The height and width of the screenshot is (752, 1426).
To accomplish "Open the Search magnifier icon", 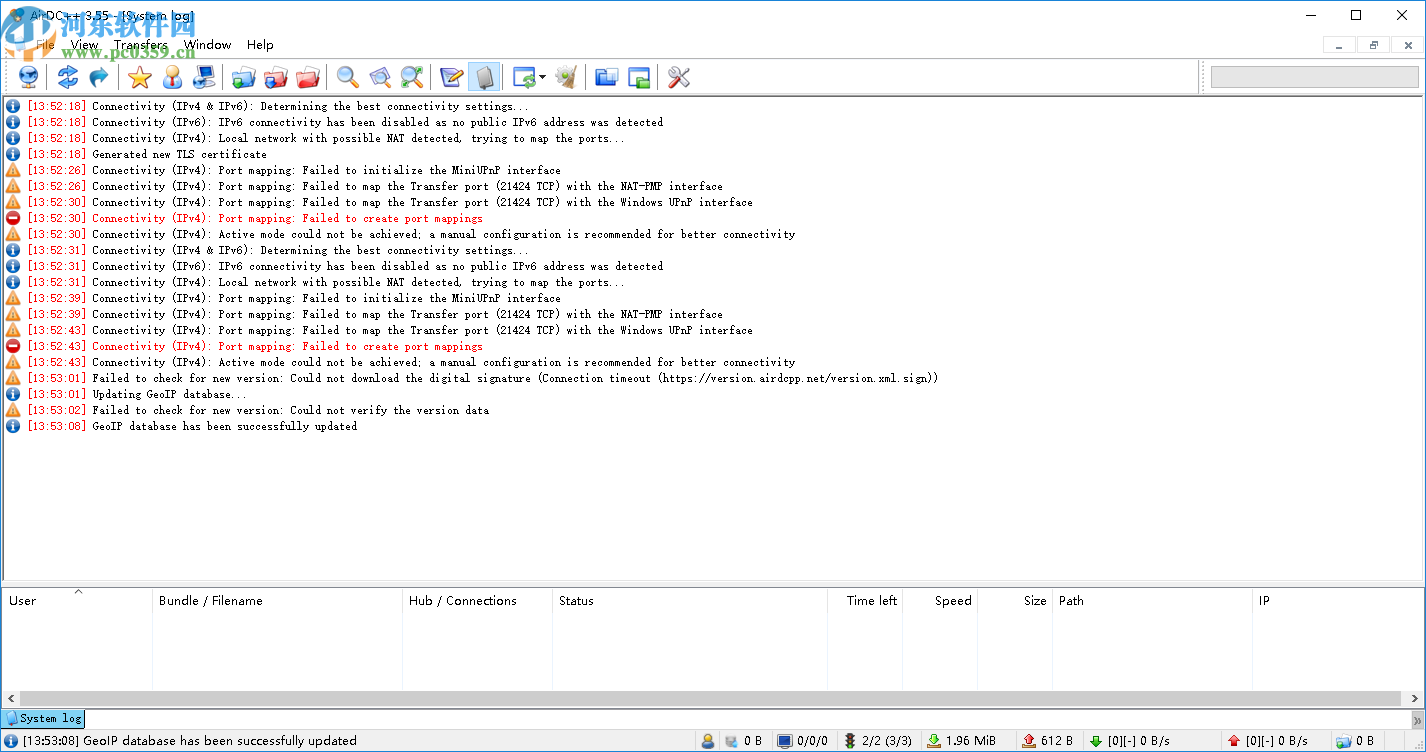I will 347,77.
